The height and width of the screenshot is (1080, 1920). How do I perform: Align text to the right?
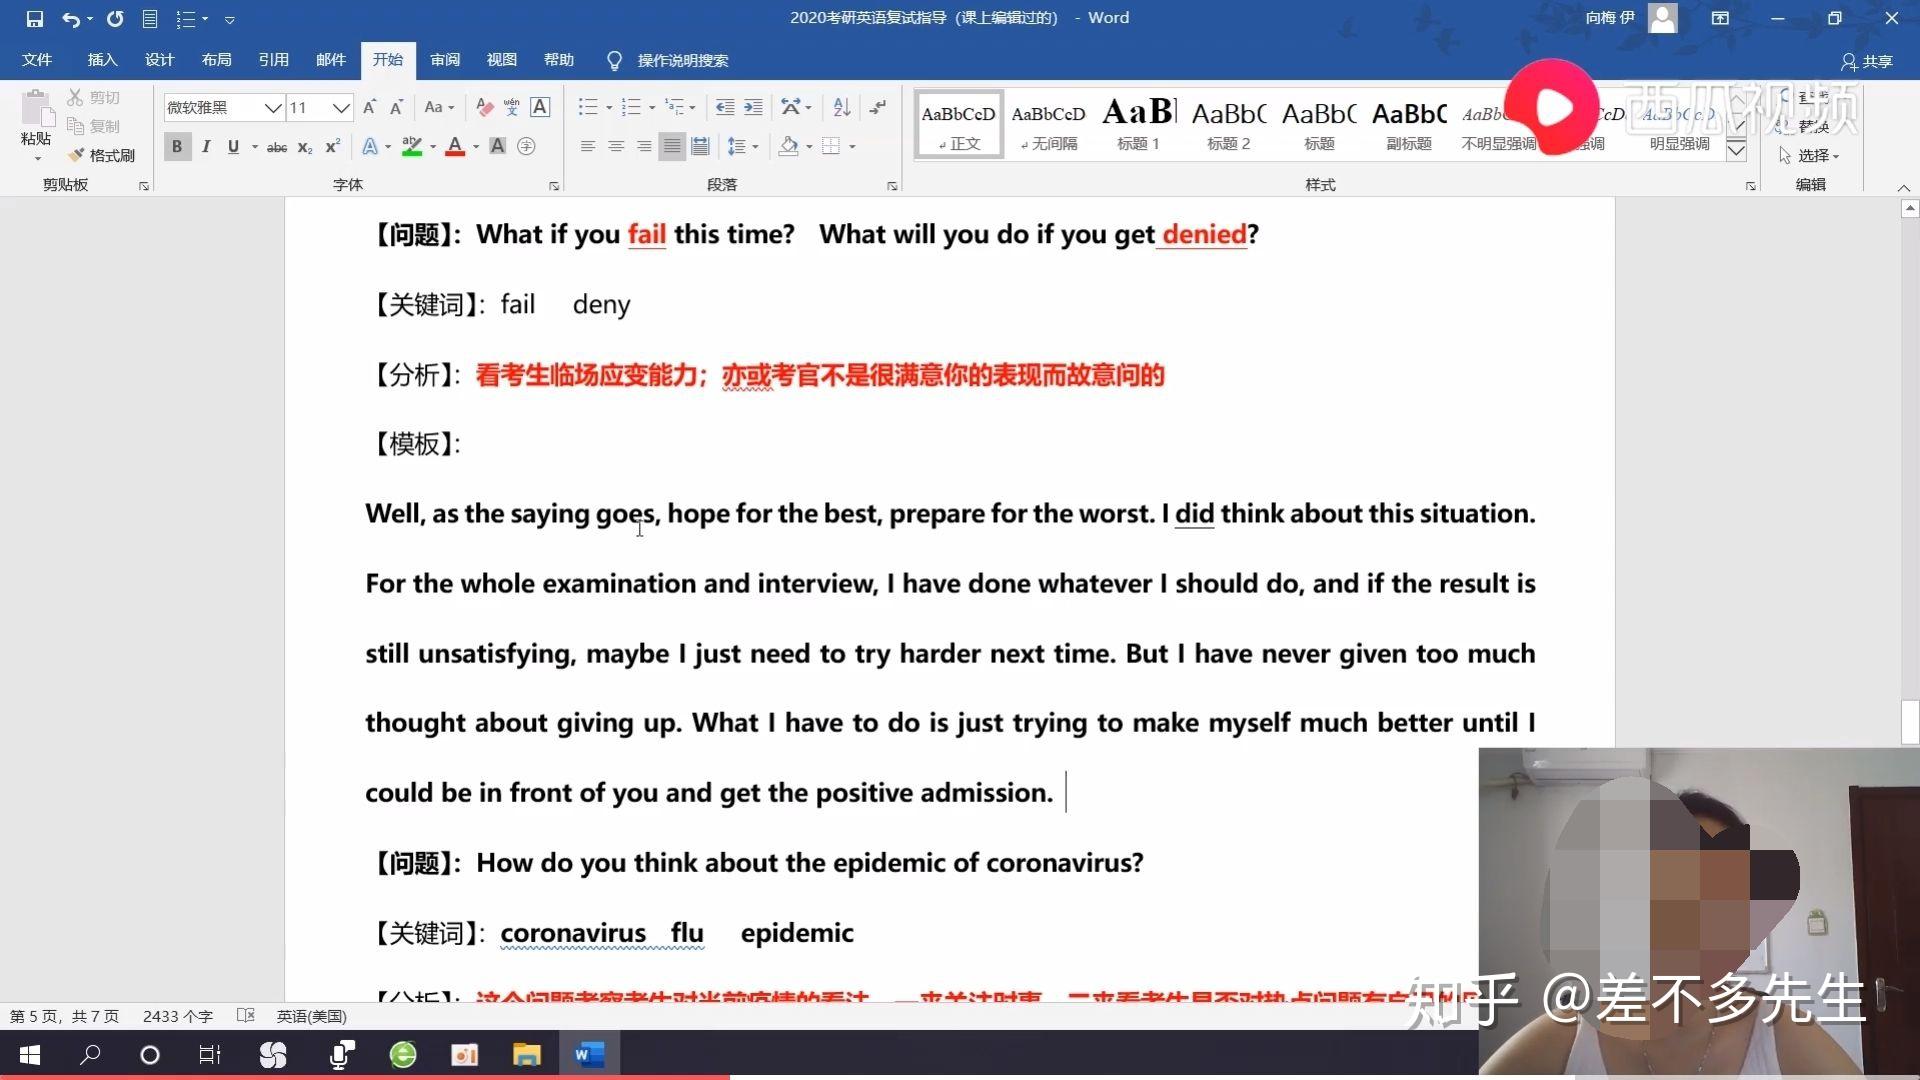(644, 146)
